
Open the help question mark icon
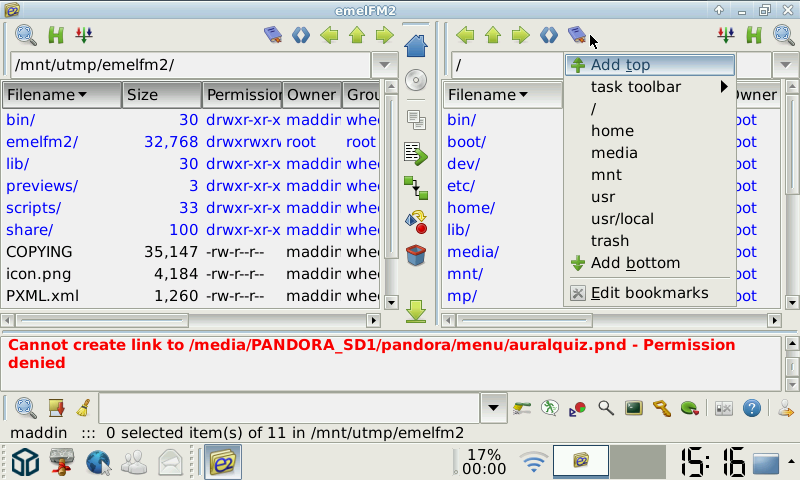click(x=752, y=408)
